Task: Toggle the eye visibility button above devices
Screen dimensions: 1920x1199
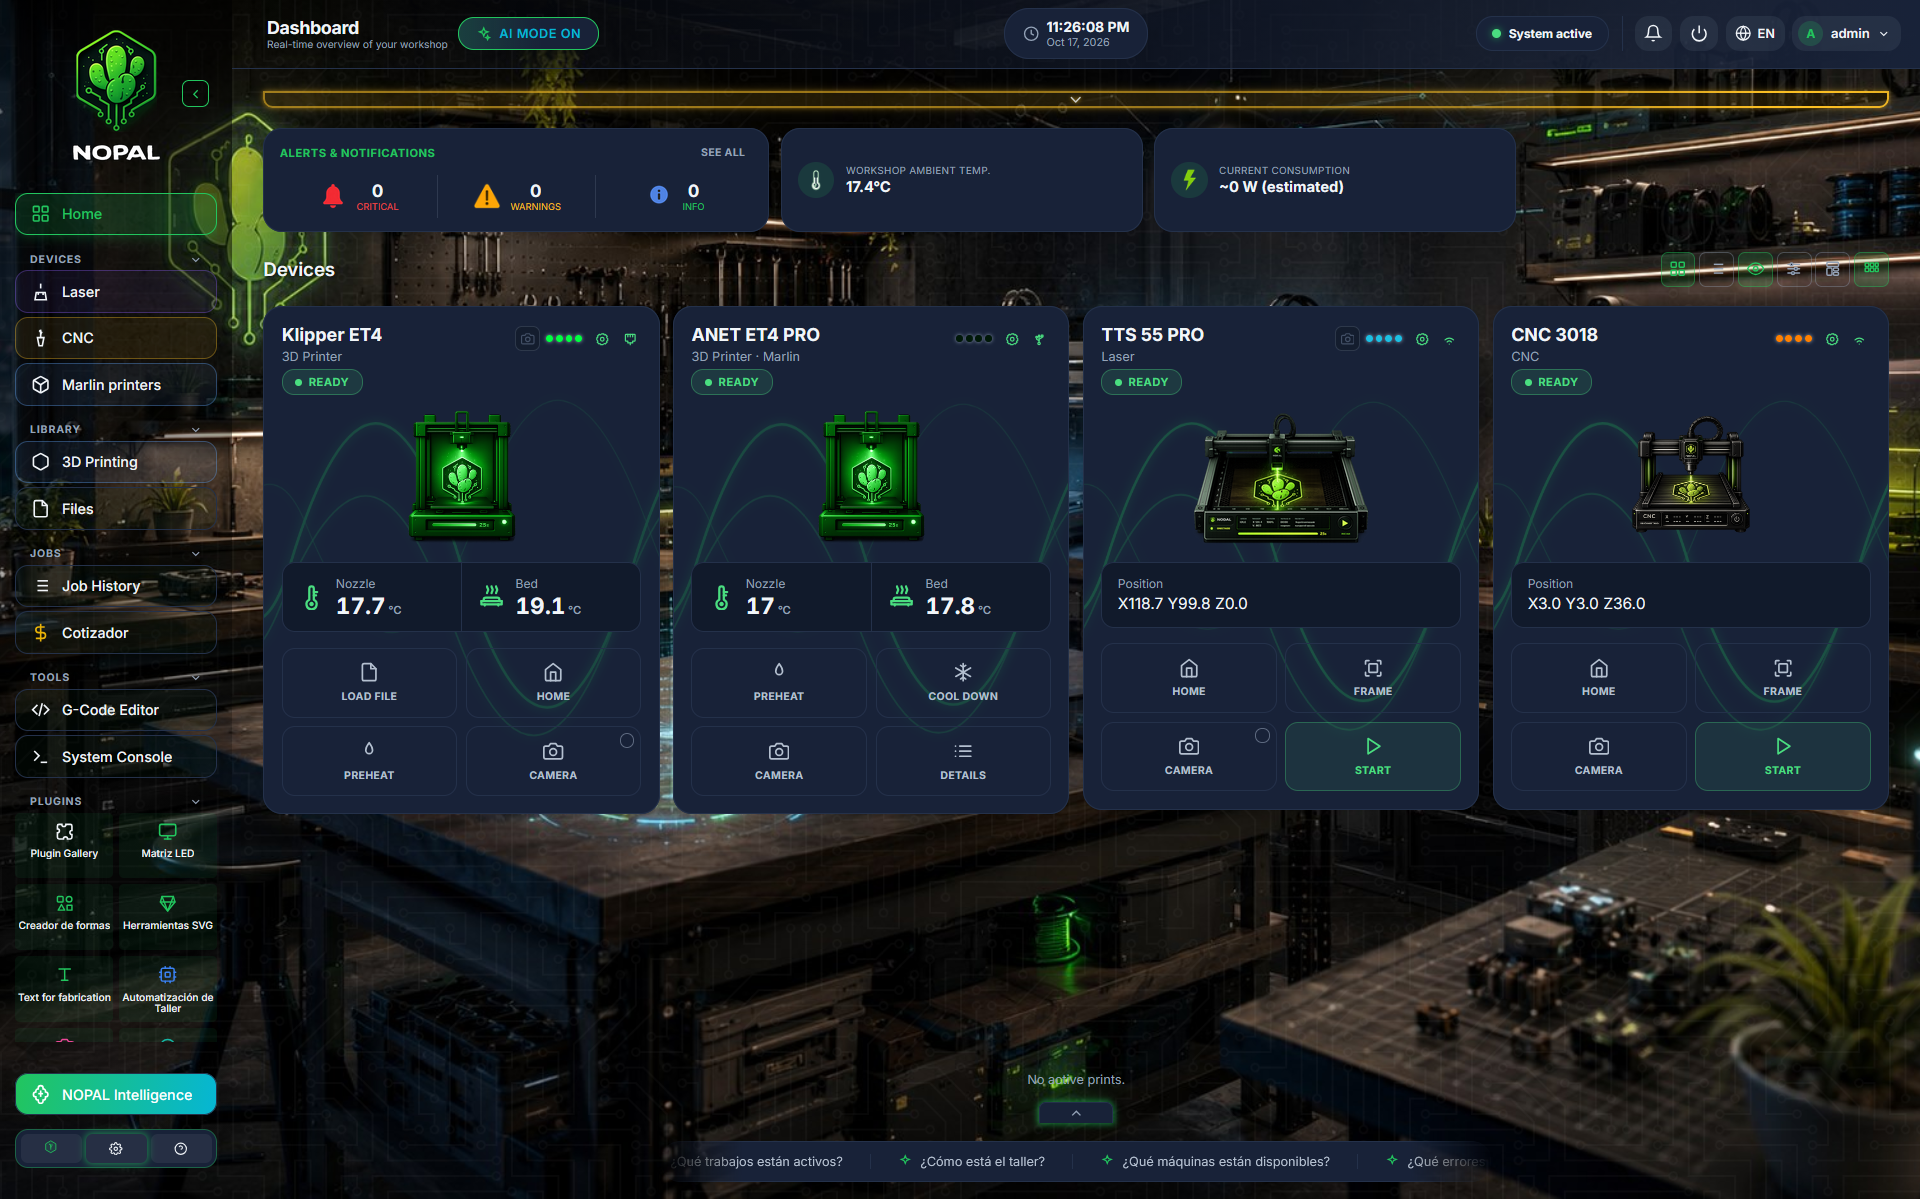Action: click(x=1755, y=268)
